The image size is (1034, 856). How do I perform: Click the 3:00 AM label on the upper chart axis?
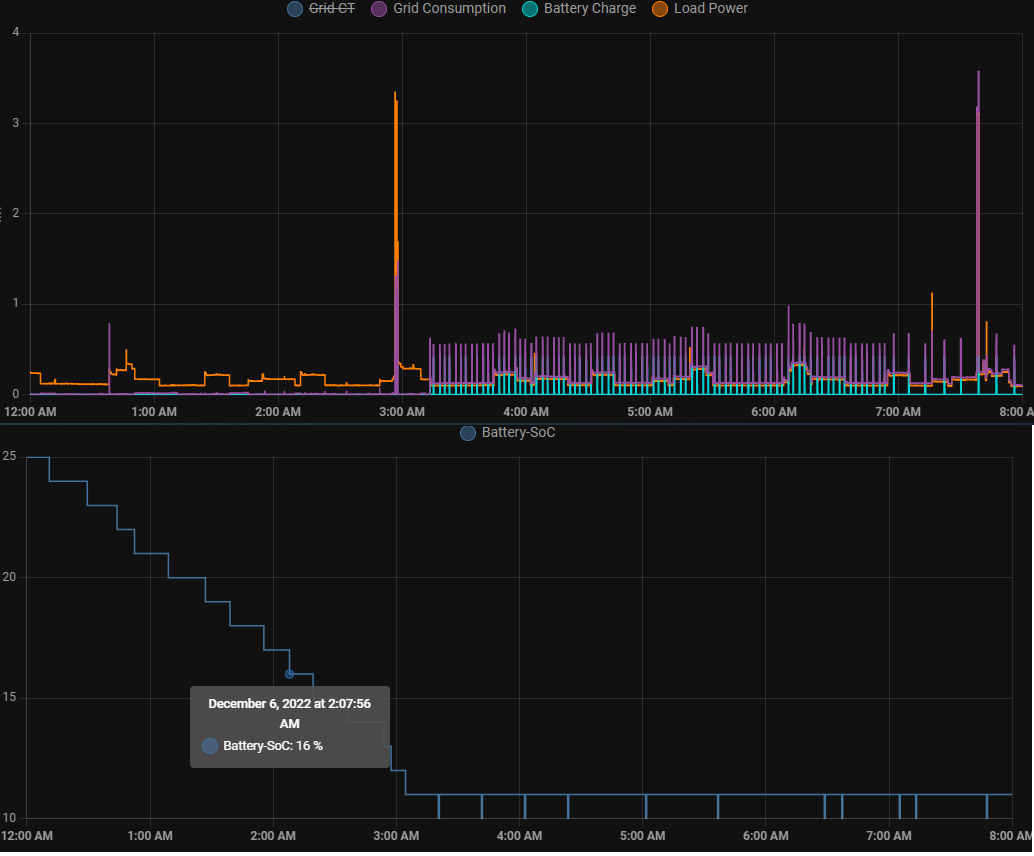coord(402,412)
